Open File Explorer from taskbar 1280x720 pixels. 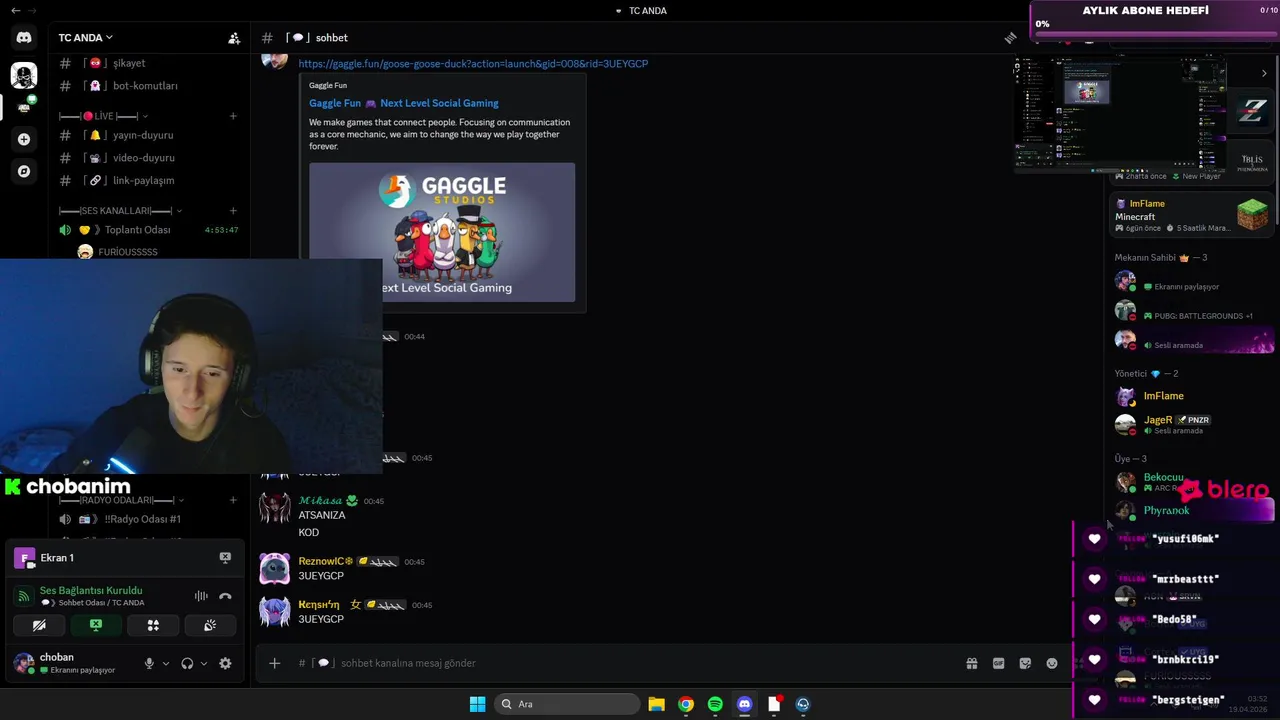656,704
